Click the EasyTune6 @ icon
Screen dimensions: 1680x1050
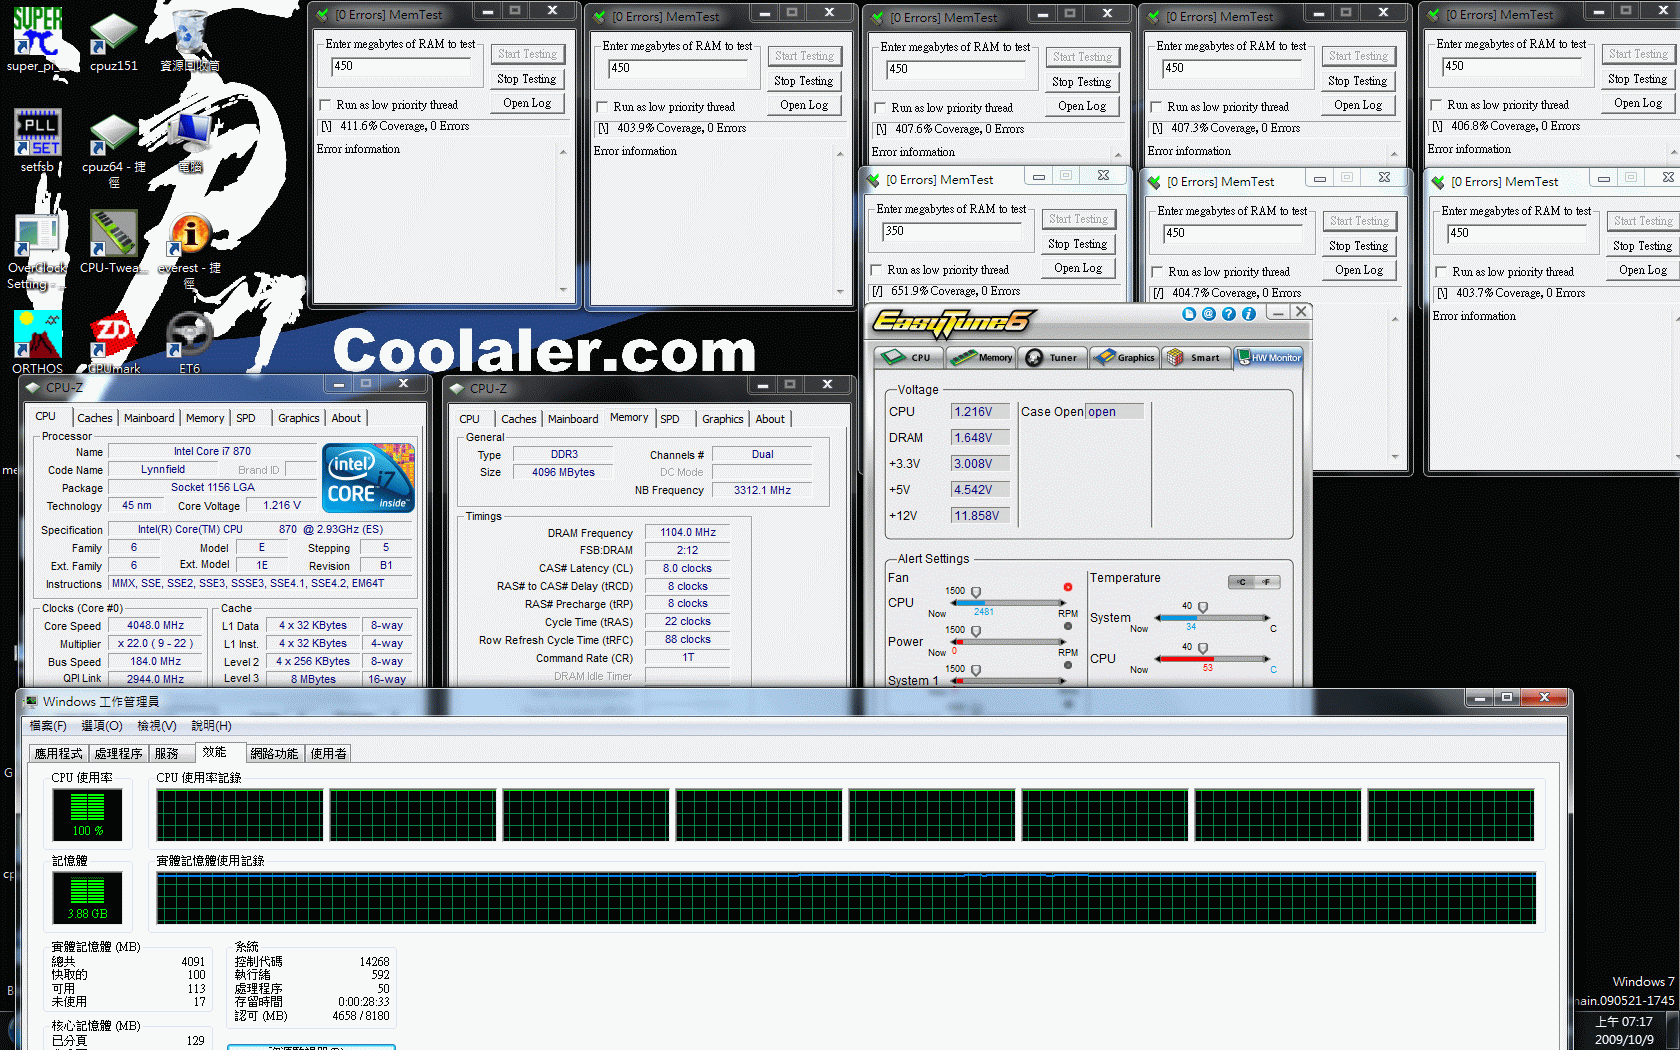(x=1209, y=314)
